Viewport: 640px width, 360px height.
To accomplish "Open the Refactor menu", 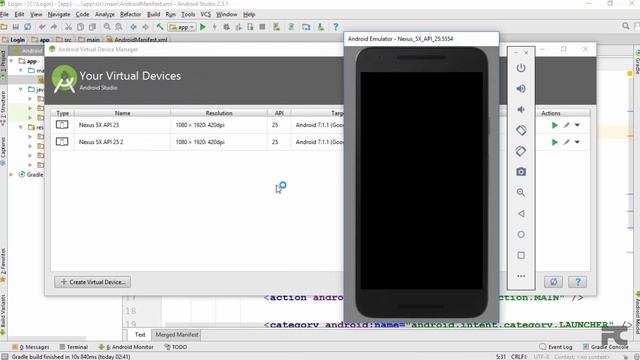I will point(130,14).
